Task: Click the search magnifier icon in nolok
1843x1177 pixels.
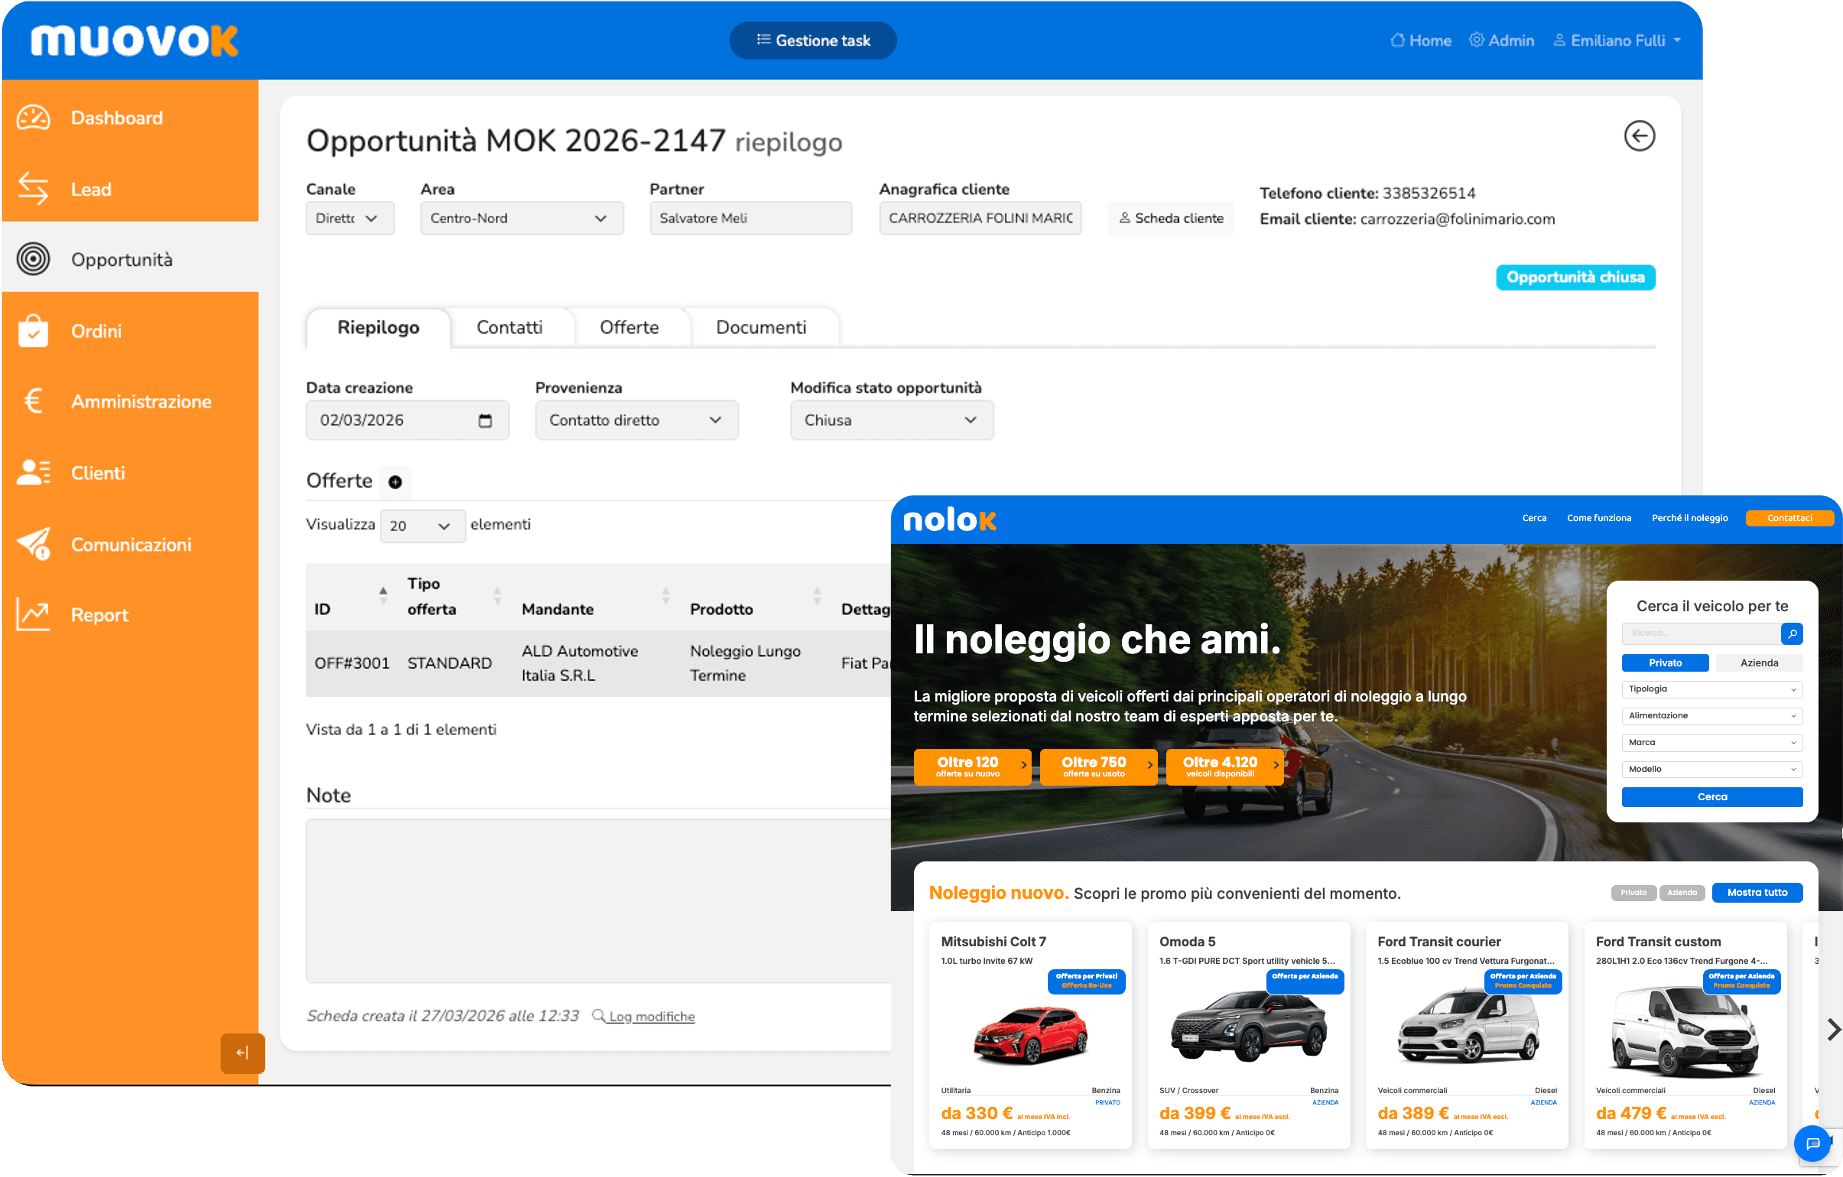Action: click(1792, 633)
